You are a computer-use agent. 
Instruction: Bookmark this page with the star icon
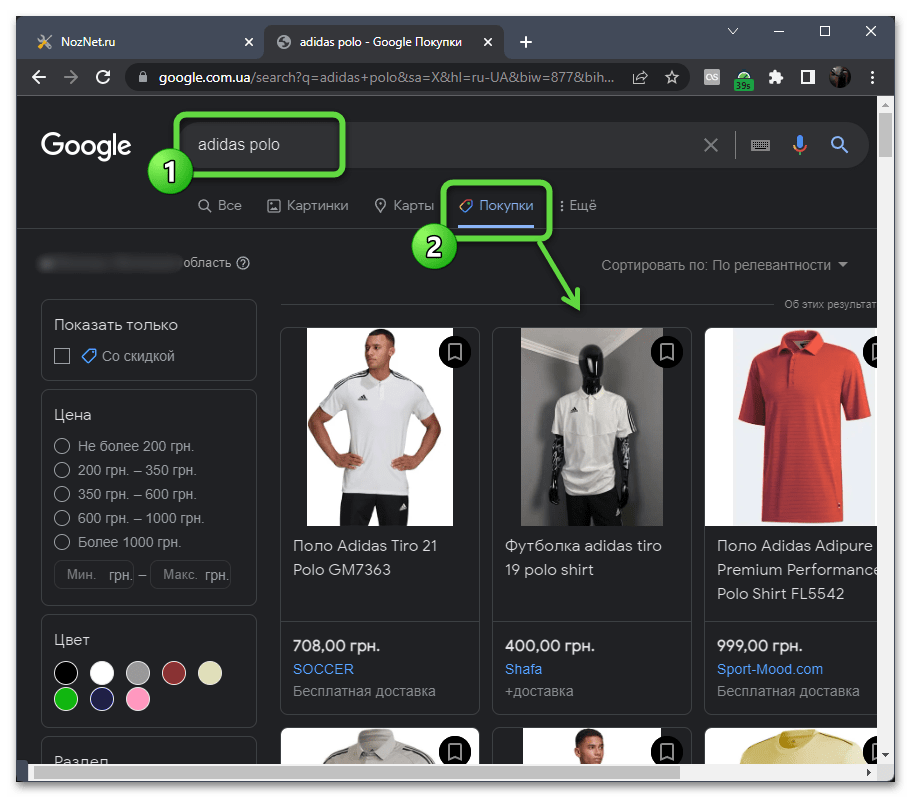(672, 77)
